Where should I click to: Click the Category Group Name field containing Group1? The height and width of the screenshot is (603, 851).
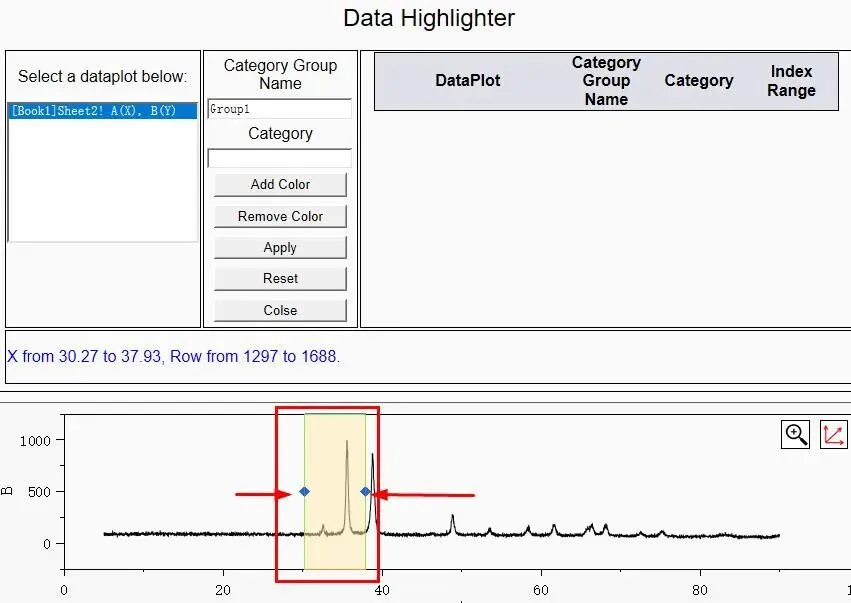click(x=280, y=109)
